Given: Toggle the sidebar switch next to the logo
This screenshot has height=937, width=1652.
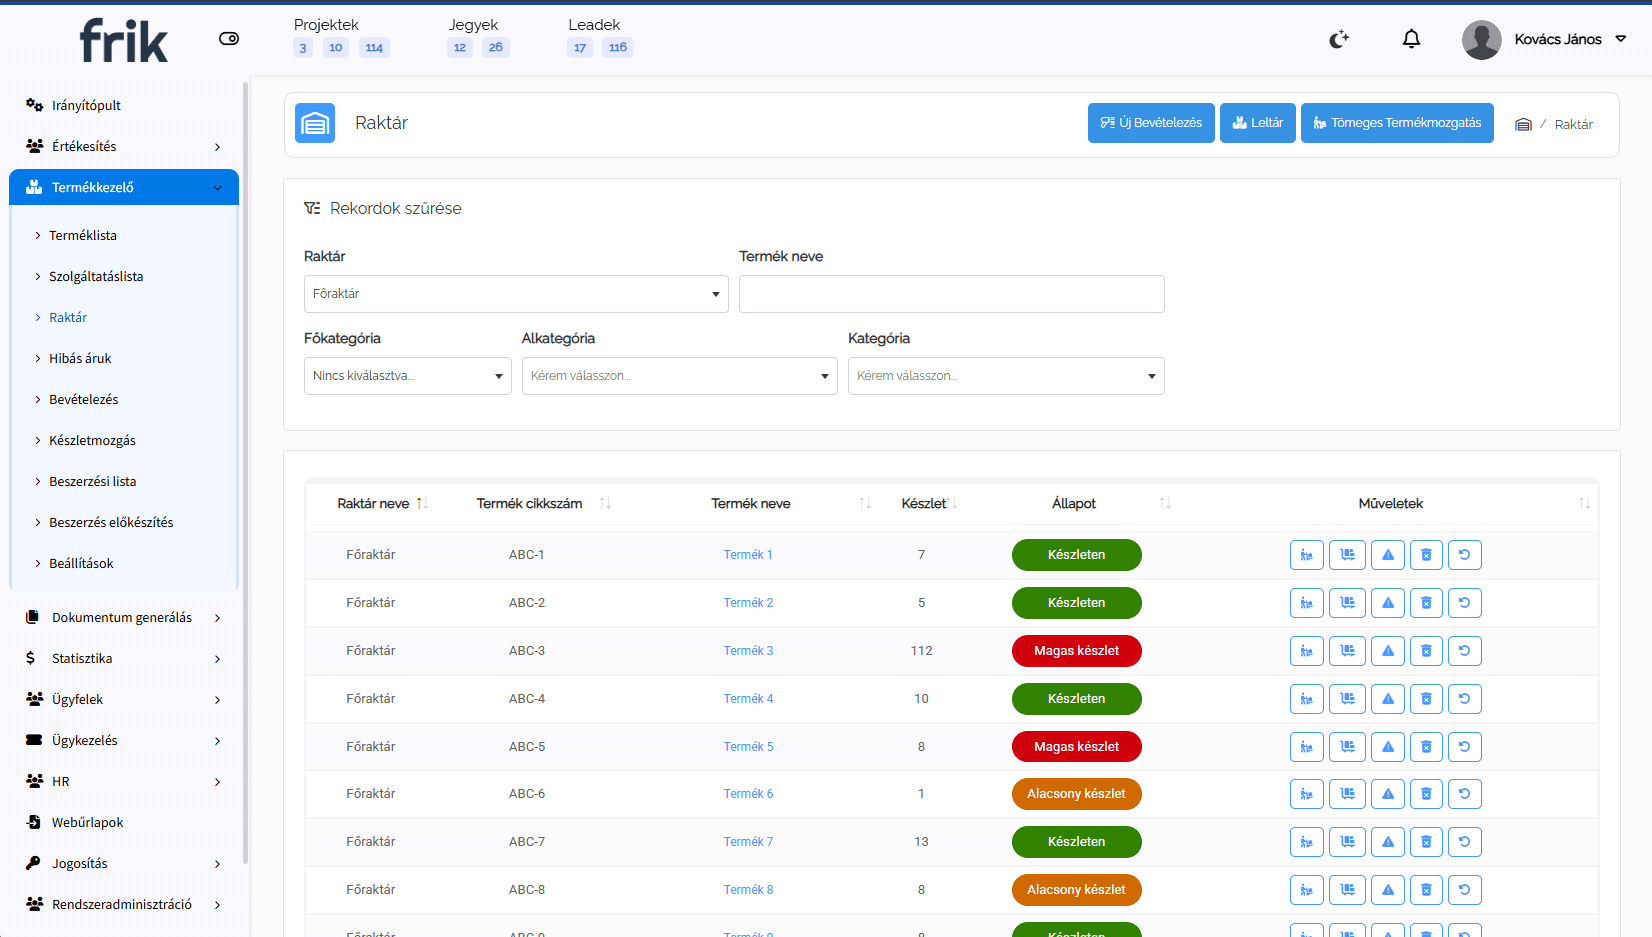Looking at the screenshot, I should (229, 39).
